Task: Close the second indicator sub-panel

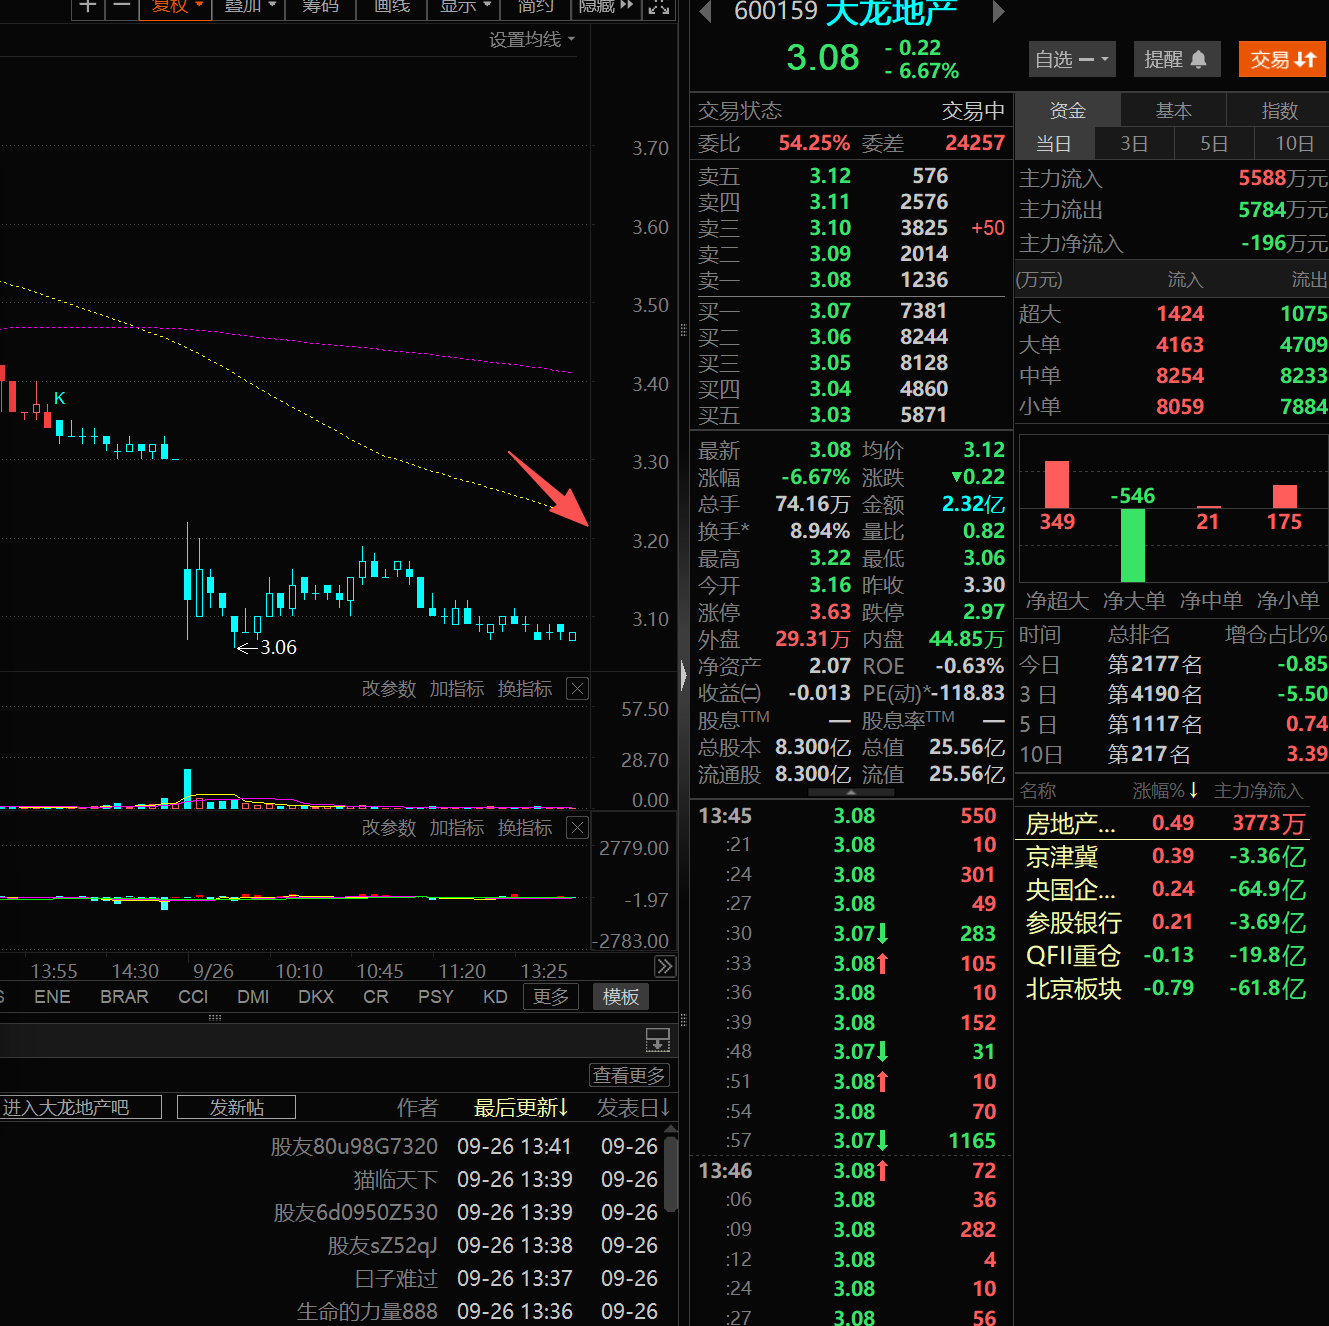Action: pyautogui.click(x=577, y=828)
